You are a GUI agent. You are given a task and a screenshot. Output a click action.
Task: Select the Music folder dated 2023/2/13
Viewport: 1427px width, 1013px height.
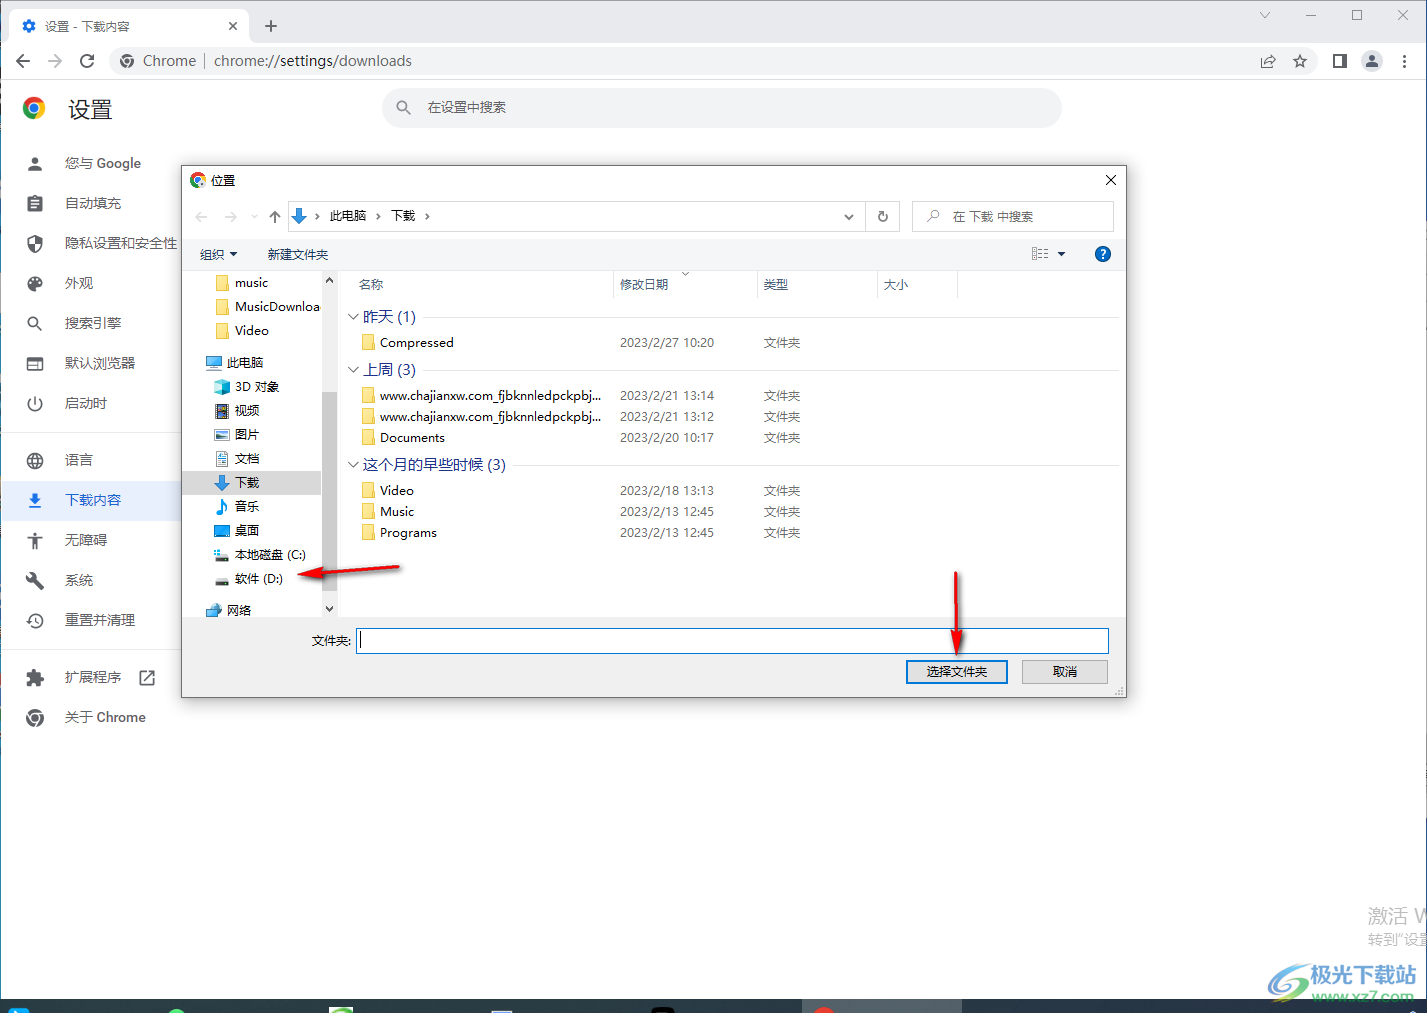[x=387, y=512]
